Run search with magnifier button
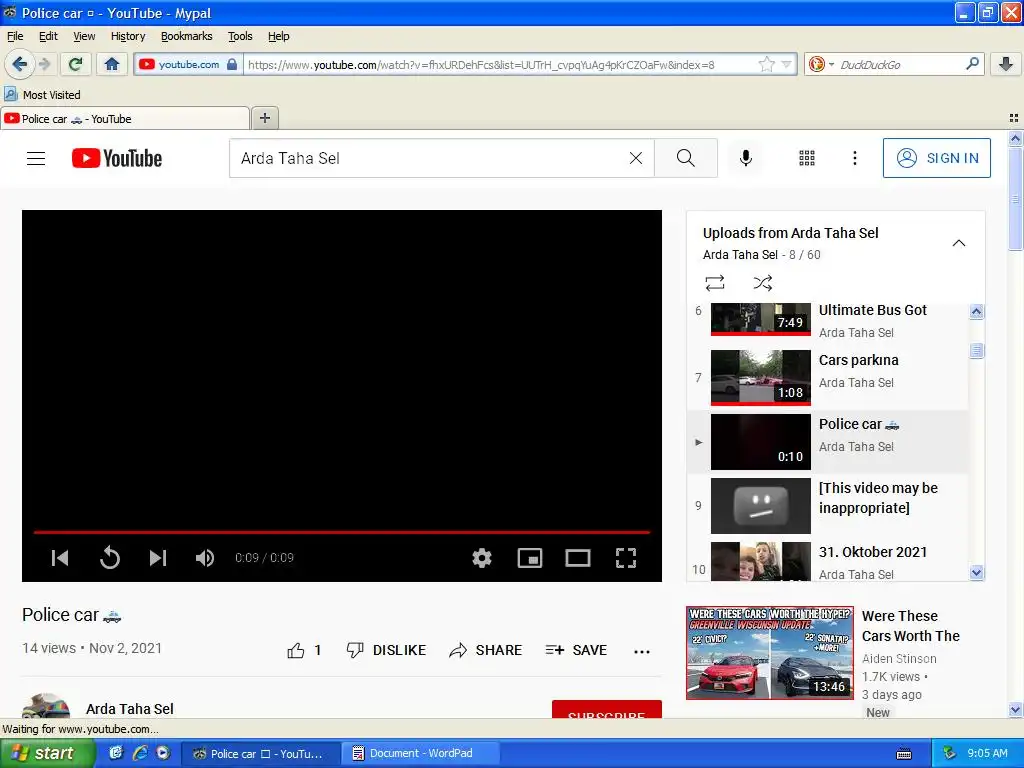 pyautogui.click(x=686, y=158)
